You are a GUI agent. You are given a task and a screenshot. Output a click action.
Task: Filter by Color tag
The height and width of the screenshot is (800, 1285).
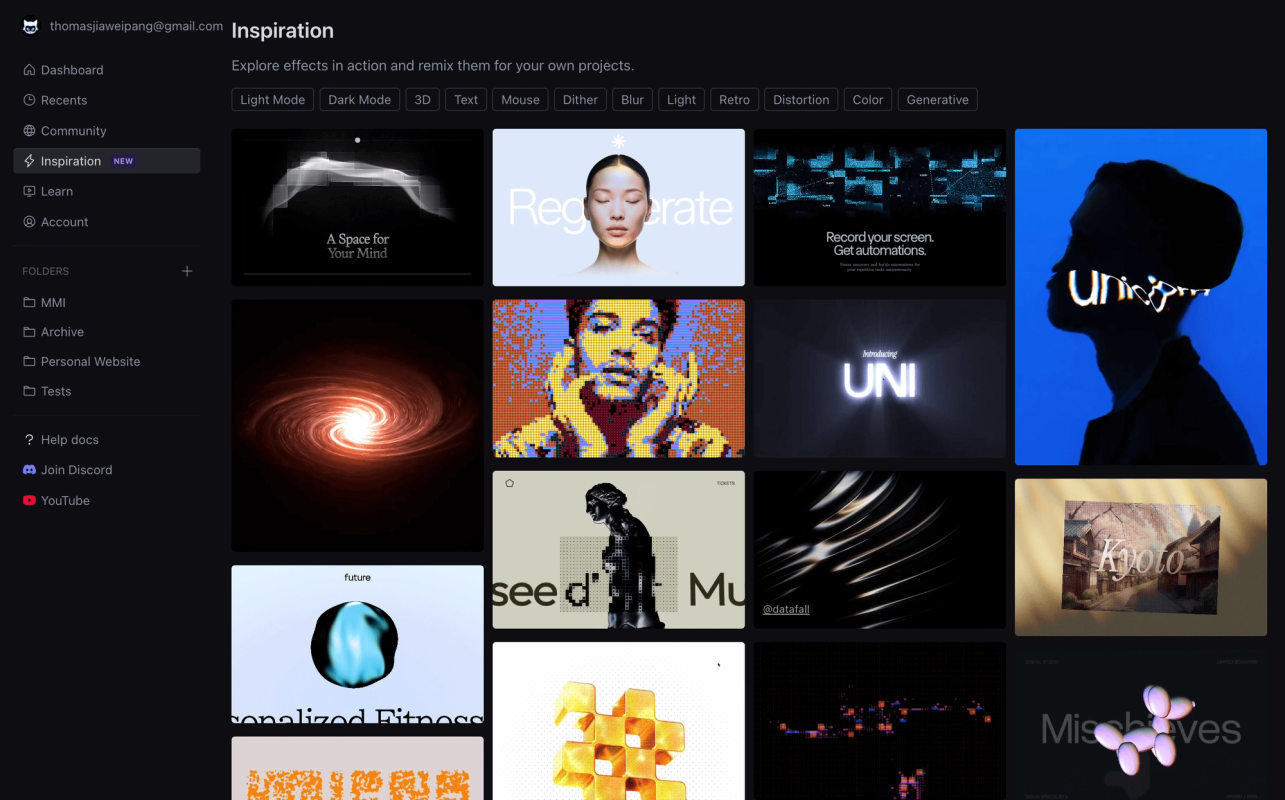(x=868, y=100)
